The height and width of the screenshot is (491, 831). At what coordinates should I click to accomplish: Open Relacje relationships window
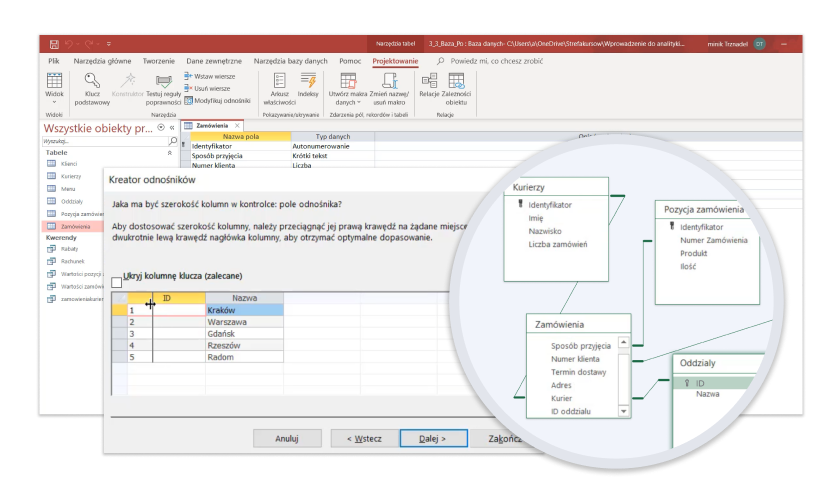pyautogui.click(x=429, y=87)
